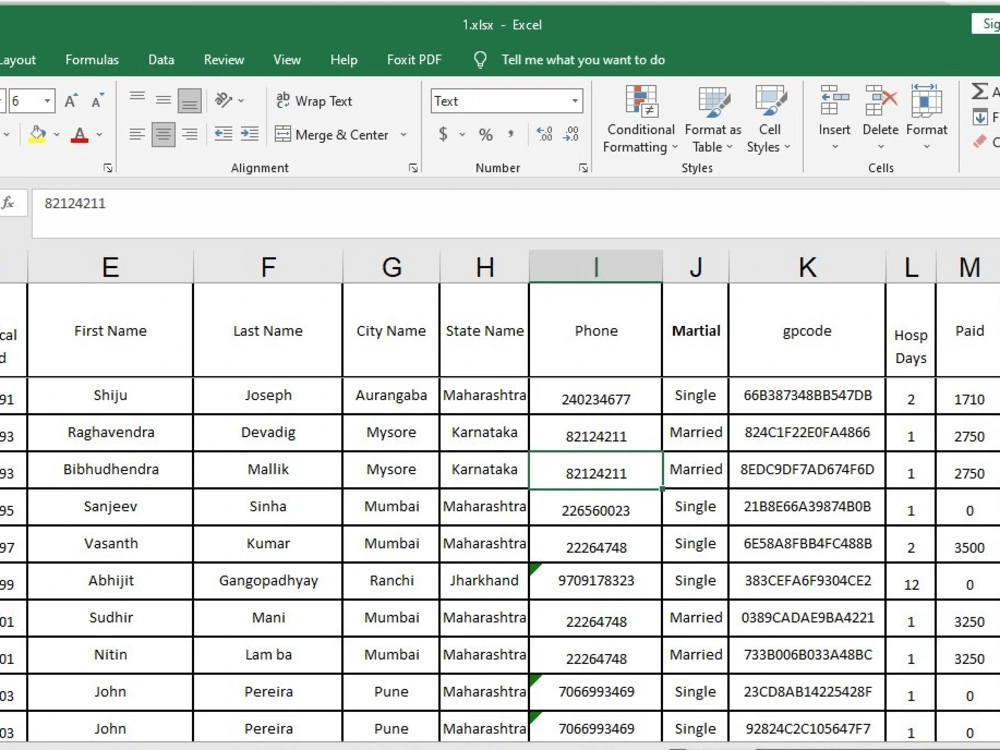Open the font size dropdown

click(47, 101)
